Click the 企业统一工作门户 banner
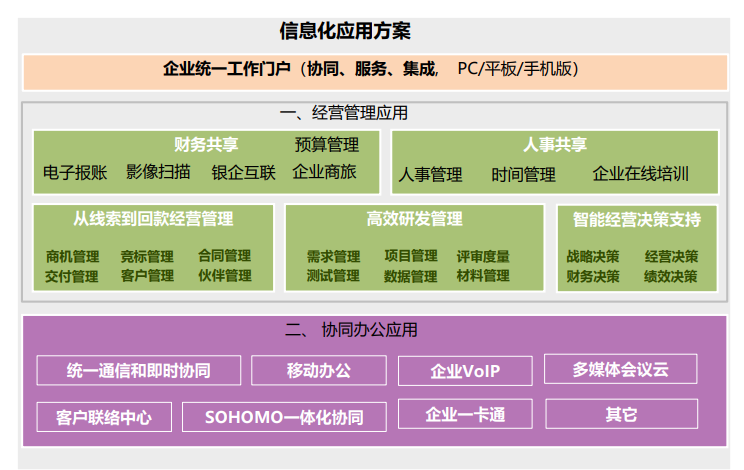 click(x=374, y=70)
